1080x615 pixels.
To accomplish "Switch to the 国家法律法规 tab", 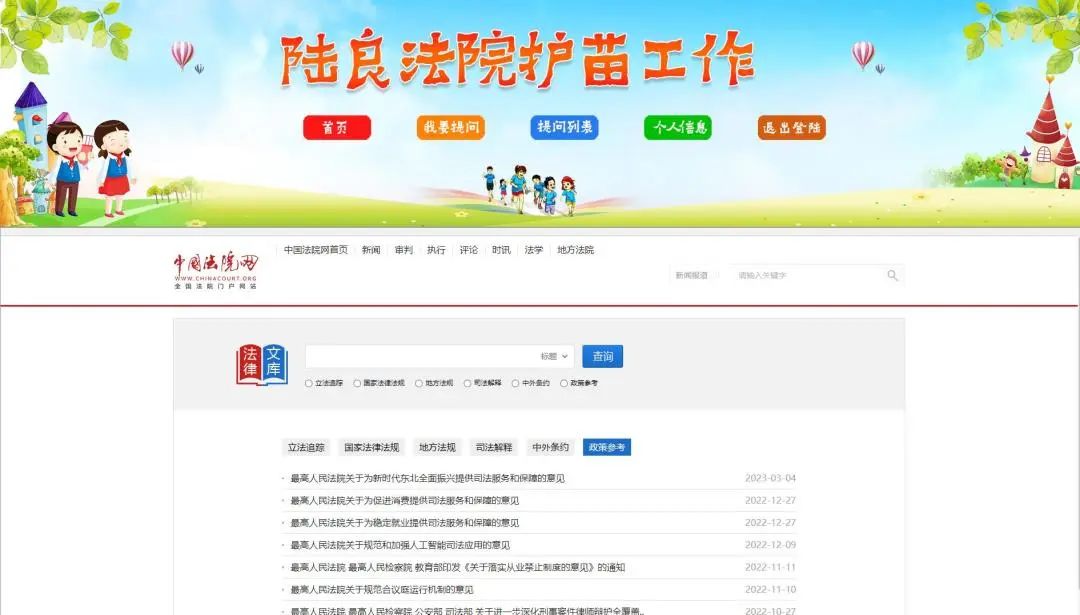I will pos(371,448).
